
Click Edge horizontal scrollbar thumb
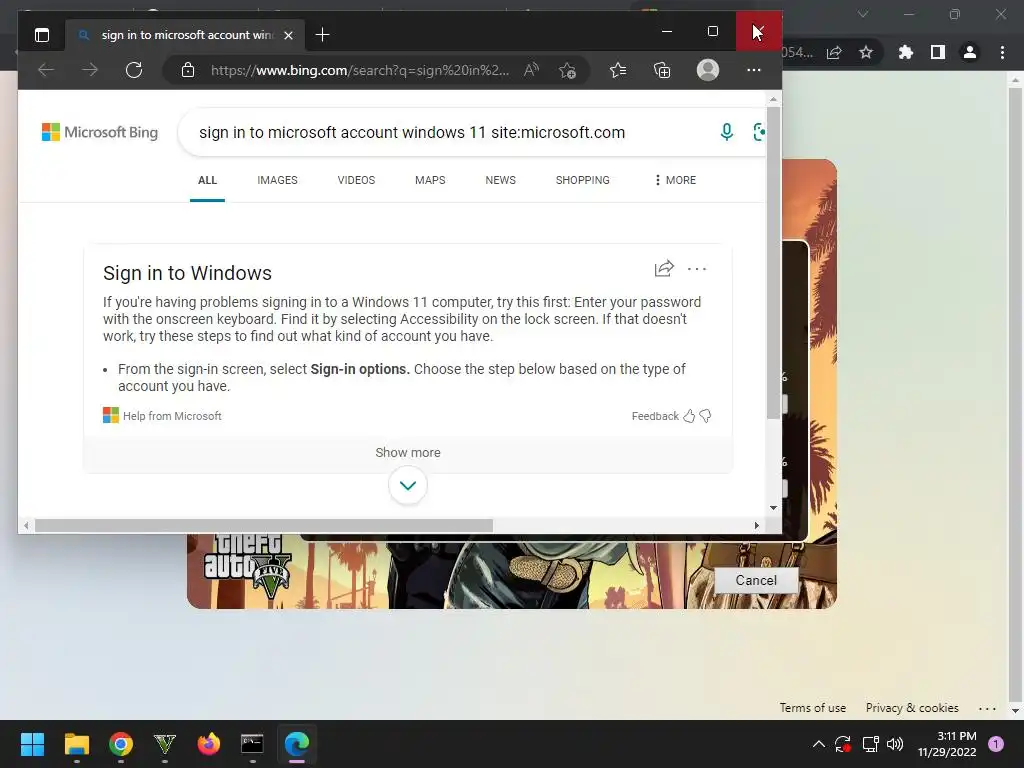(264, 526)
